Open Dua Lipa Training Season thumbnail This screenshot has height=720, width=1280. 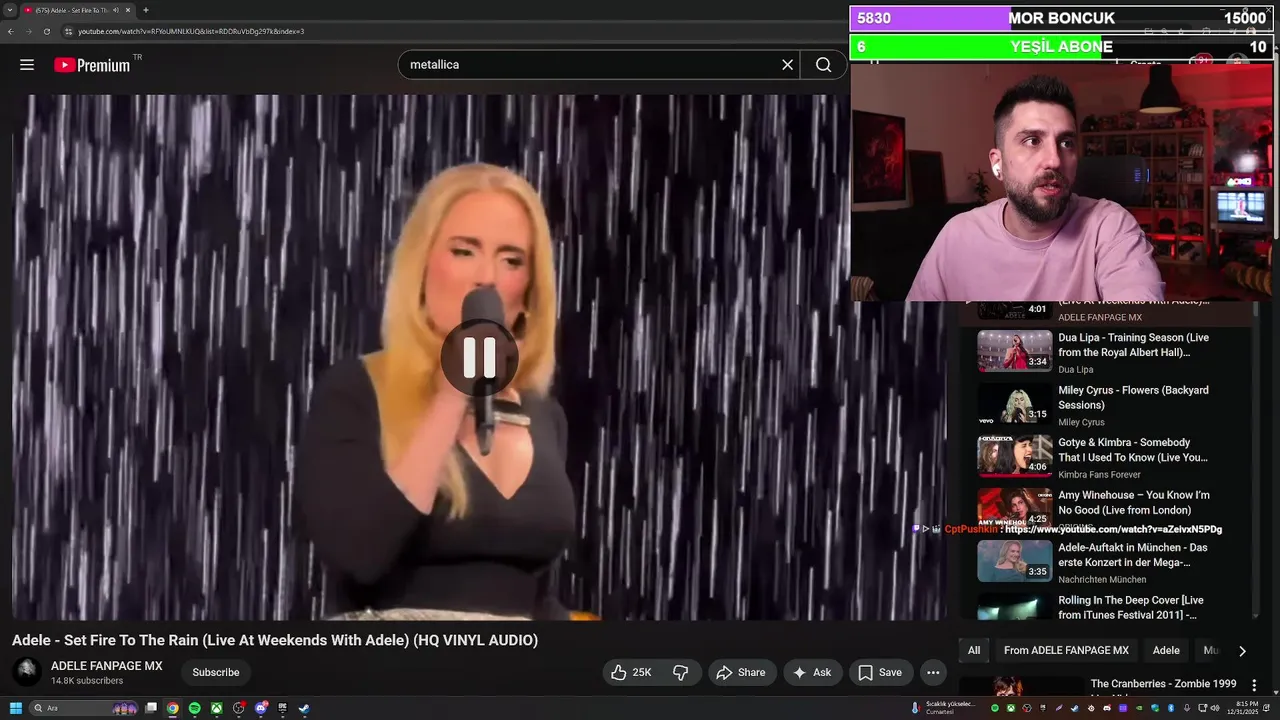[1014, 352]
